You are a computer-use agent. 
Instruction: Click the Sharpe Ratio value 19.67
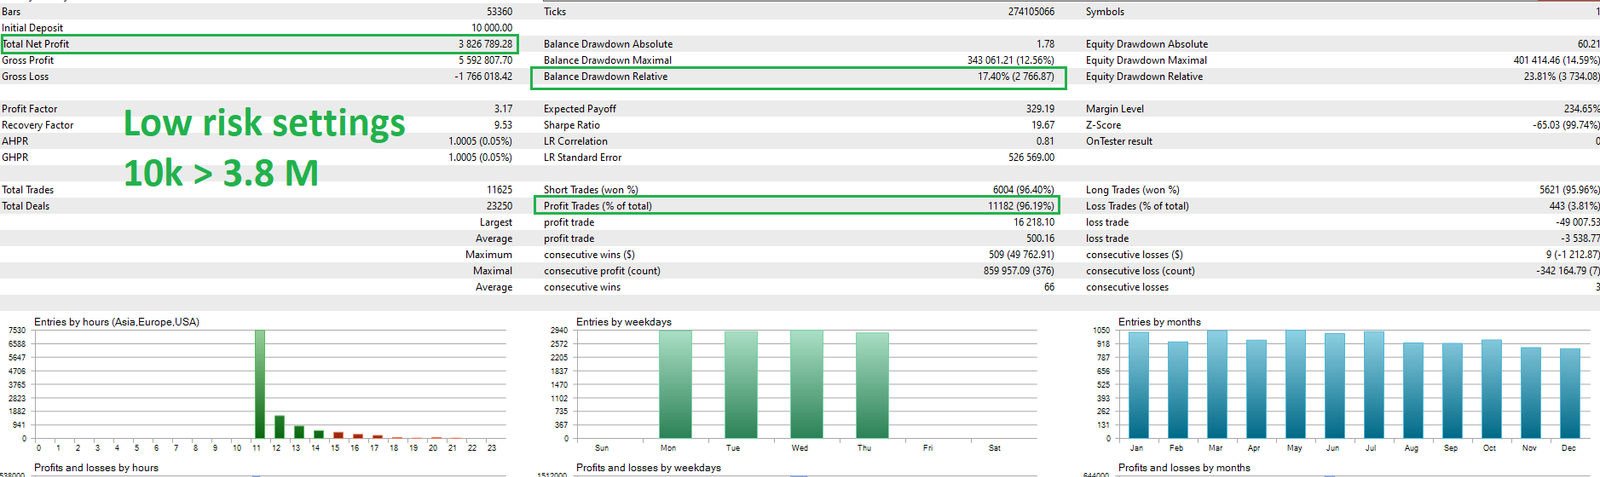pyautogui.click(x=1042, y=125)
